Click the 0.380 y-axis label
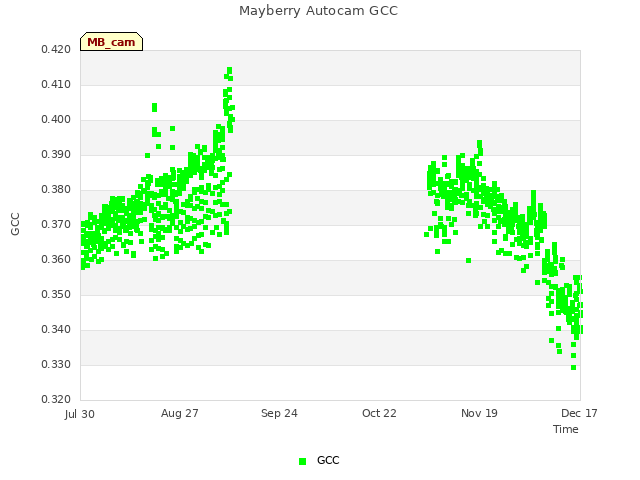The width and height of the screenshot is (640, 480). (x=56, y=189)
